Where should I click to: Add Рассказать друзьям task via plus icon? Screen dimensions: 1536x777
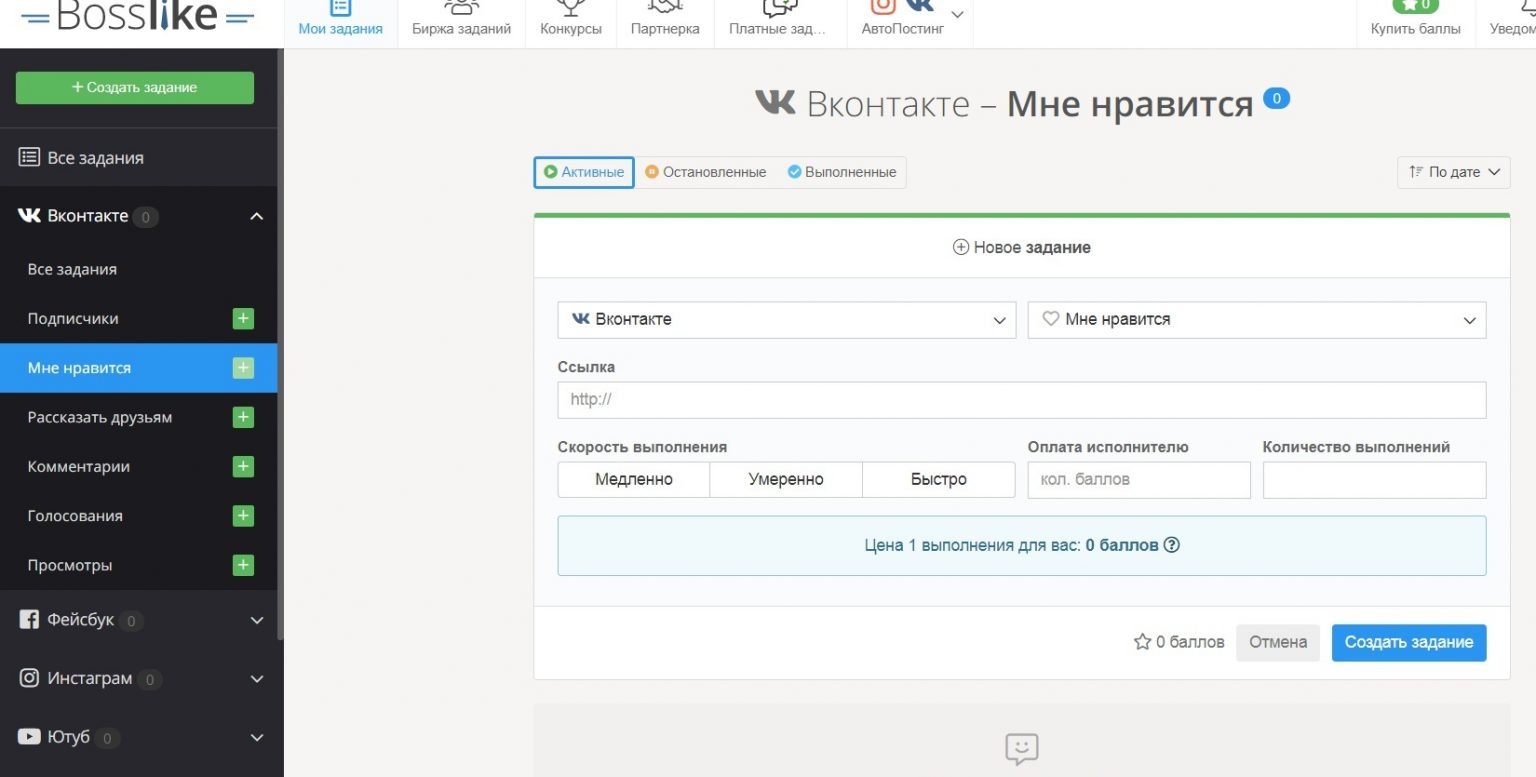point(243,417)
